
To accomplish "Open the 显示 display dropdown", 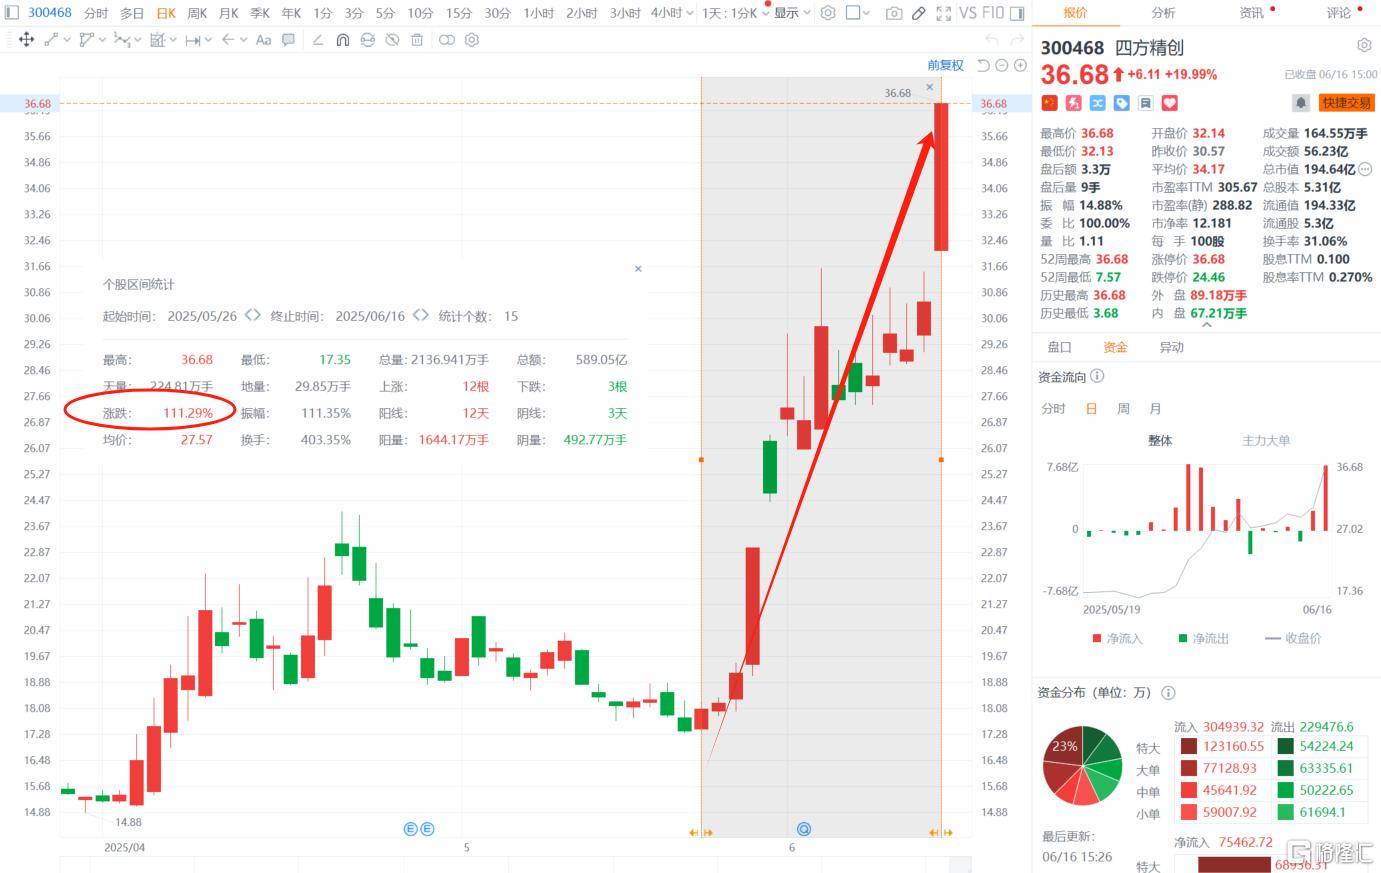I will coord(791,13).
